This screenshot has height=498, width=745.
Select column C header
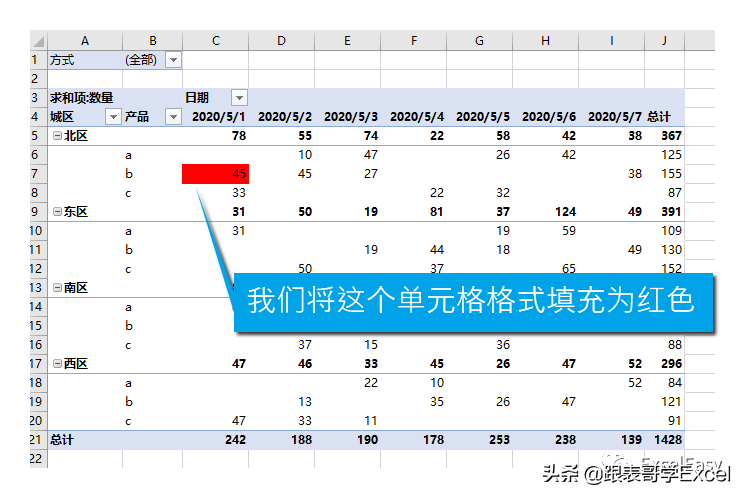pyautogui.click(x=216, y=41)
